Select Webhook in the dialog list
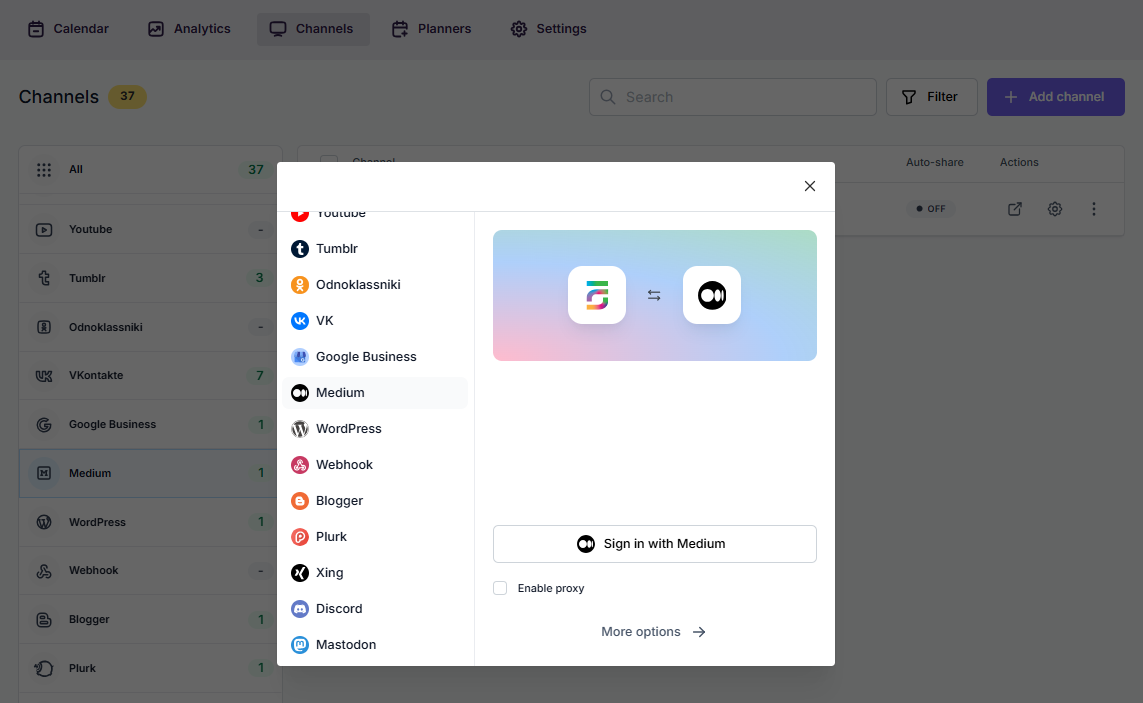1143x703 pixels. (x=375, y=465)
